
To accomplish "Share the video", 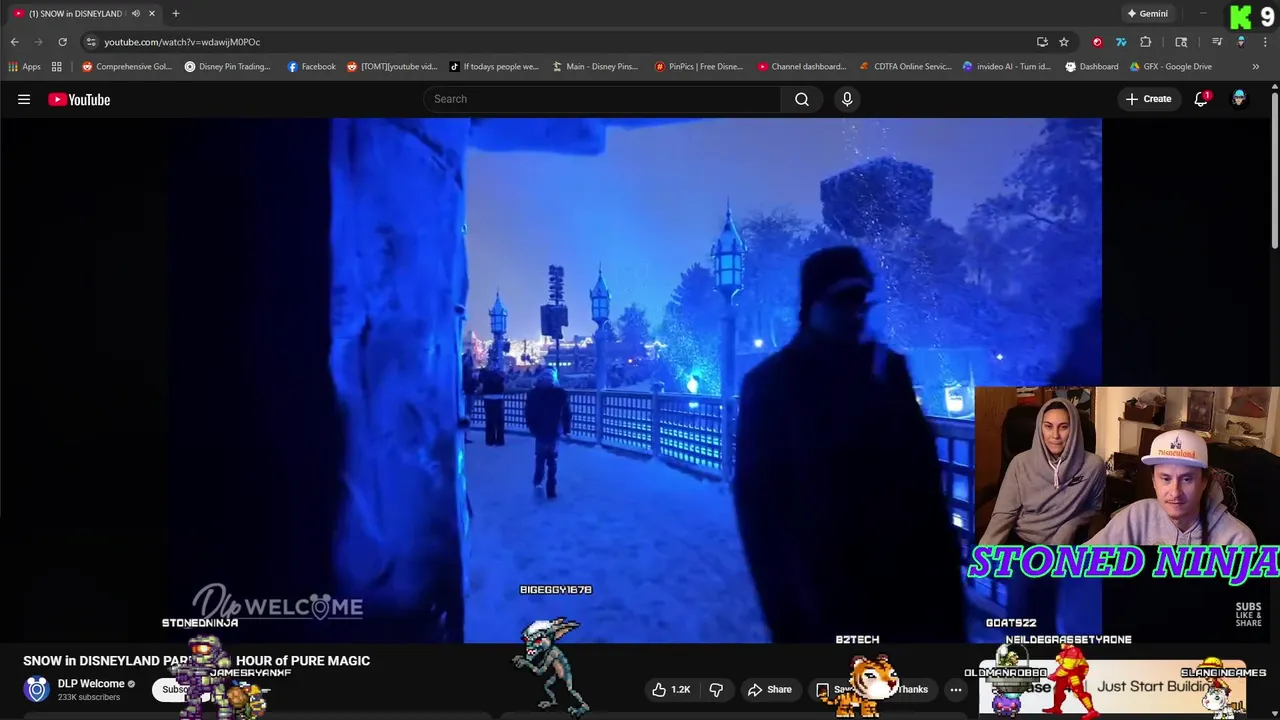I will 770,689.
